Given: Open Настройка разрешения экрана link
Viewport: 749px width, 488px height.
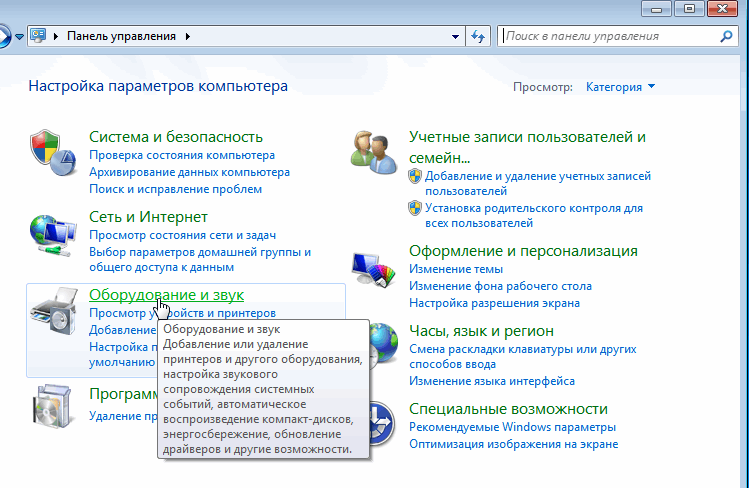Looking at the screenshot, I should (x=494, y=303).
